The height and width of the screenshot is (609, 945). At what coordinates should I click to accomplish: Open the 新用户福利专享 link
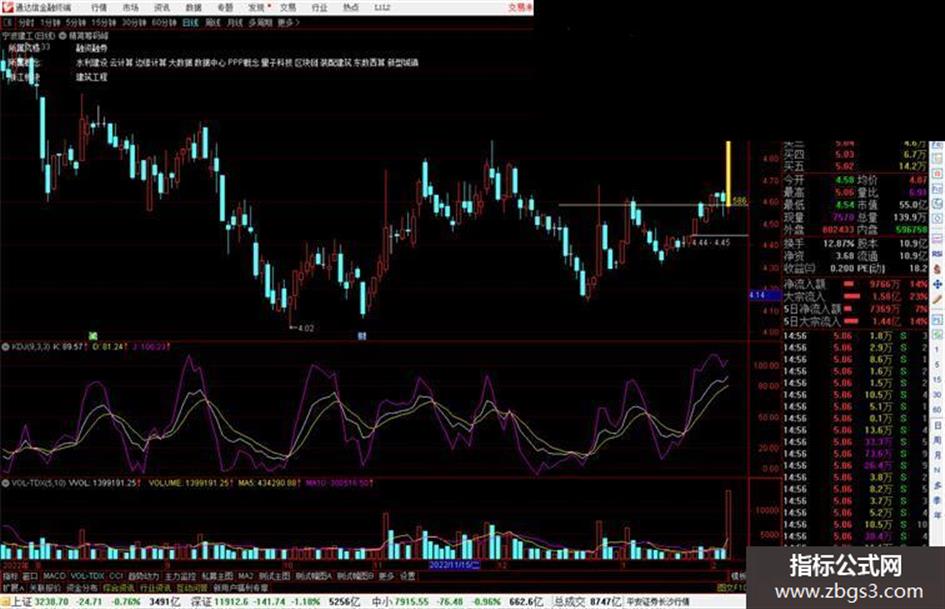[241, 587]
